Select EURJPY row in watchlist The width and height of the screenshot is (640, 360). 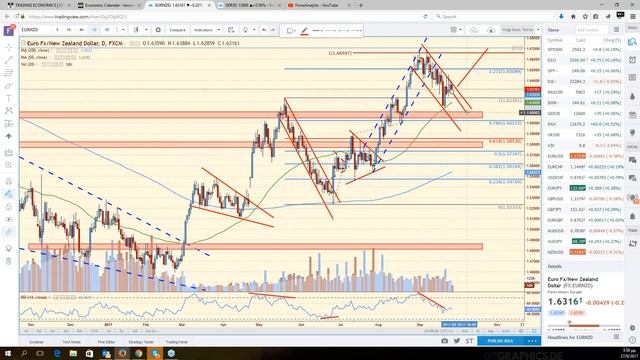[584, 188]
